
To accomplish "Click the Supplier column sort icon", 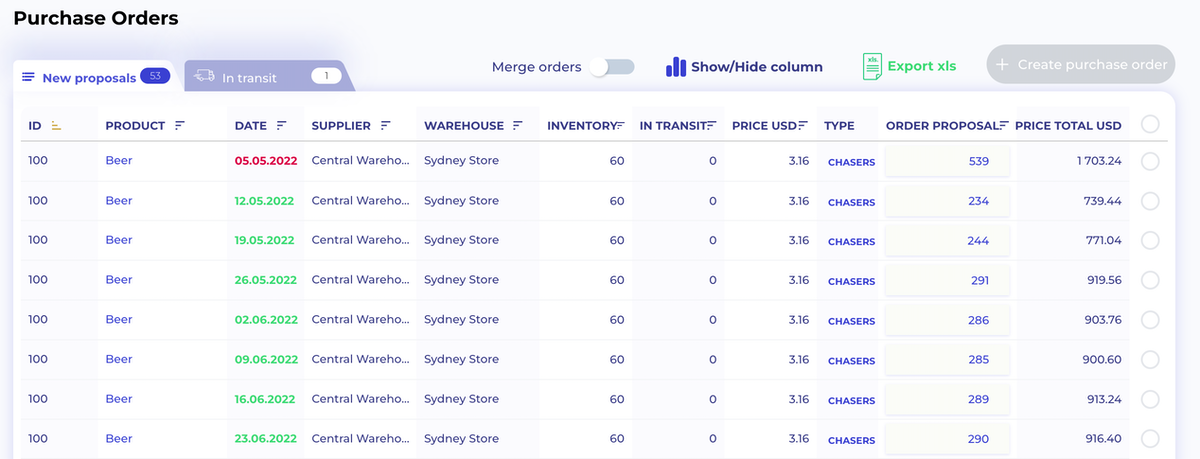I will click(386, 126).
